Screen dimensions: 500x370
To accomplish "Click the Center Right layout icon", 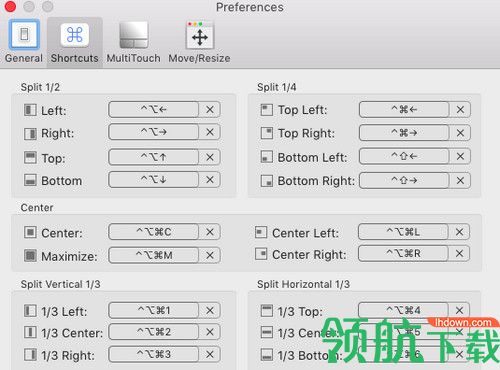I will pos(261,254).
